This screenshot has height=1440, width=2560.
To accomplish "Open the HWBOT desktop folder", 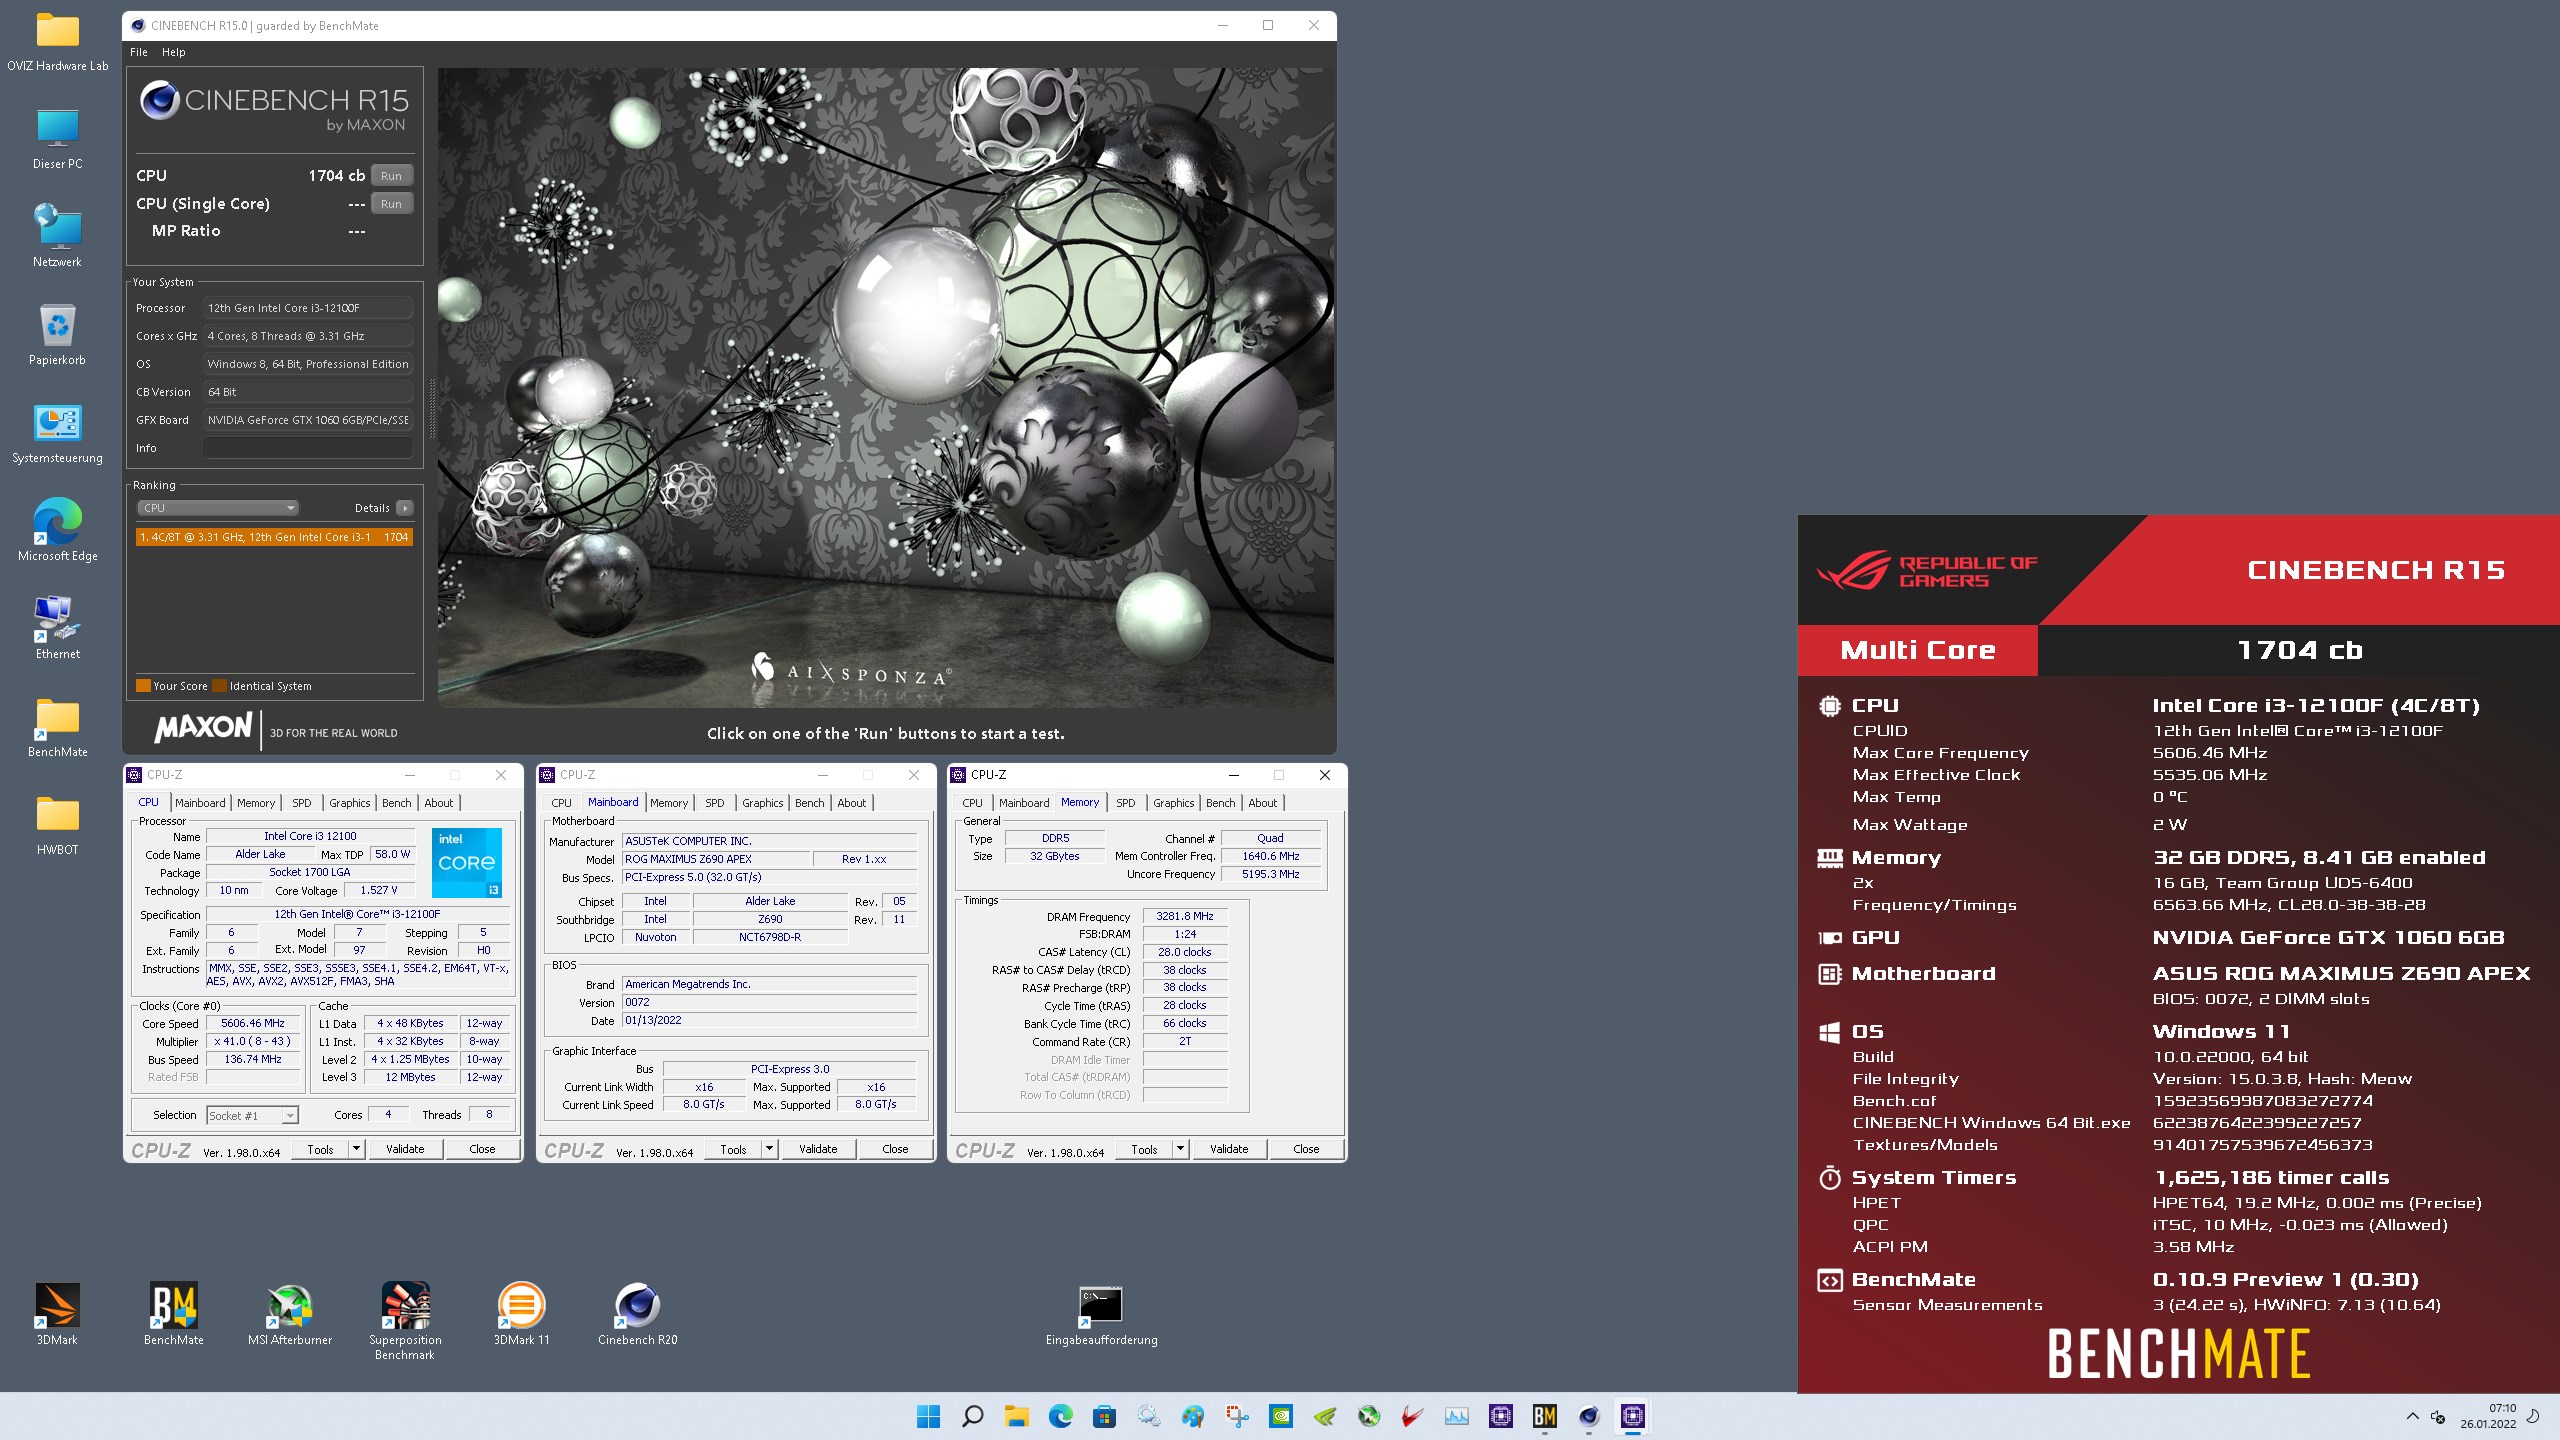I will (x=57, y=825).
